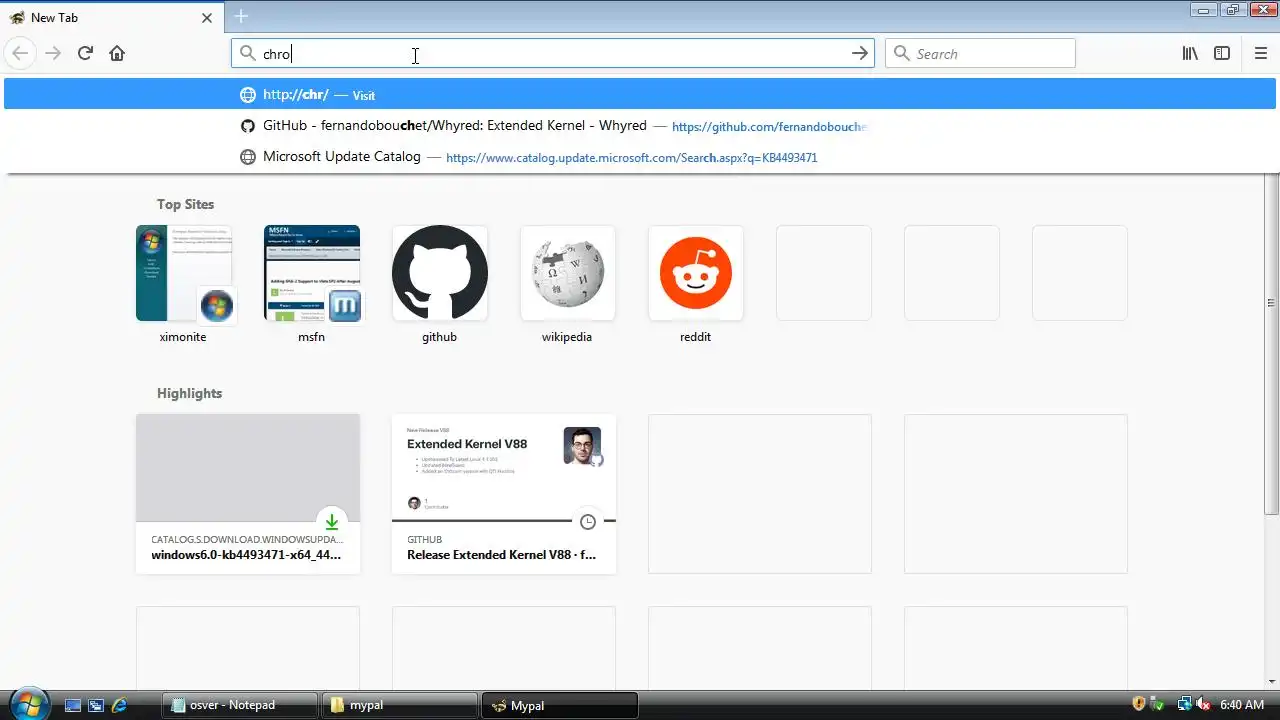Open the ximonite top site tile
Screen dimensions: 1280x720
183,273
